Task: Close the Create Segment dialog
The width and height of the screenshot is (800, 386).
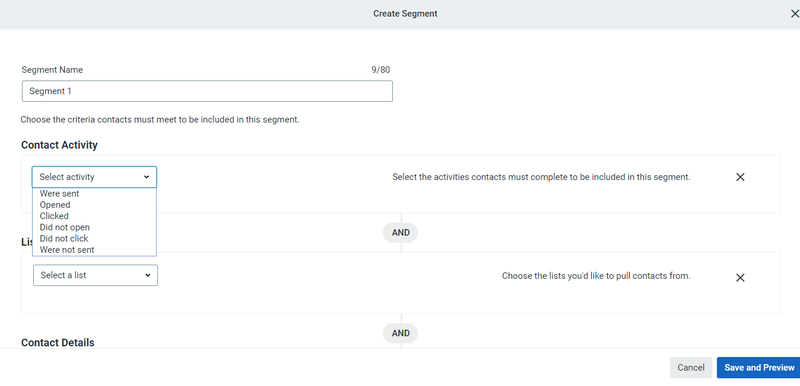Action: (794, 14)
